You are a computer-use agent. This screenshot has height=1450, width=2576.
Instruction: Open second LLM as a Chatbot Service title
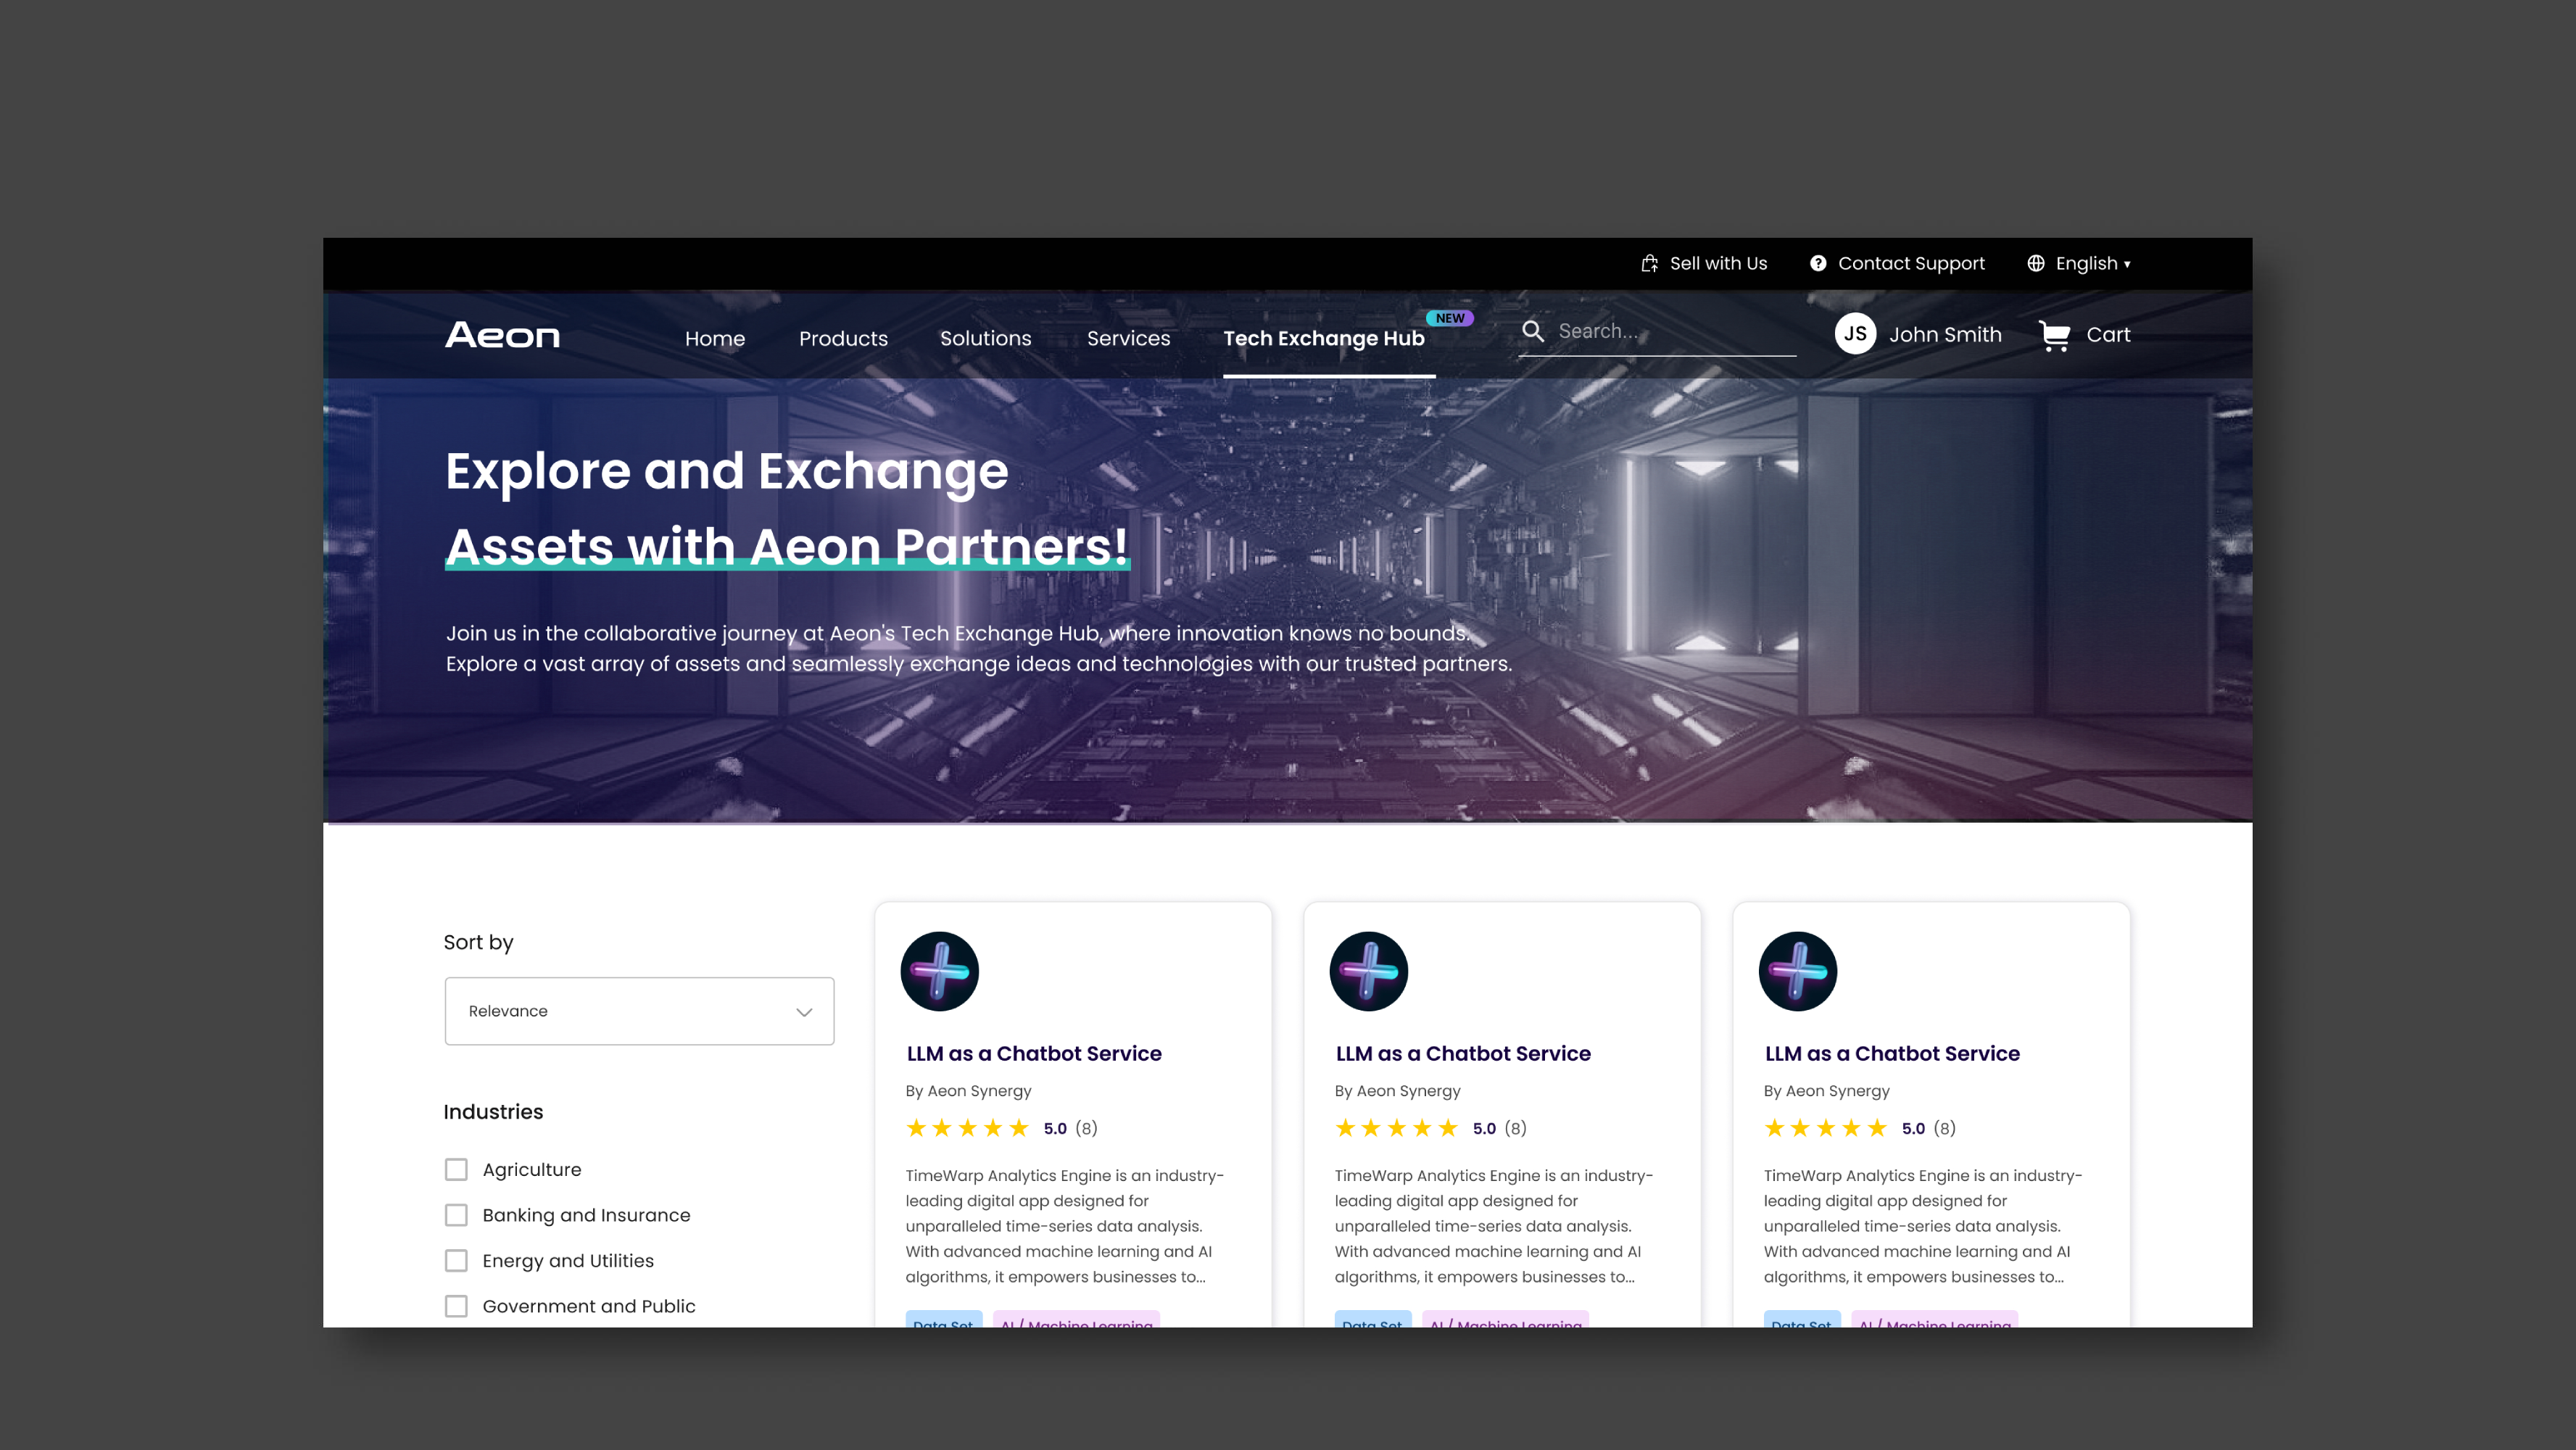tap(1462, 1053)
